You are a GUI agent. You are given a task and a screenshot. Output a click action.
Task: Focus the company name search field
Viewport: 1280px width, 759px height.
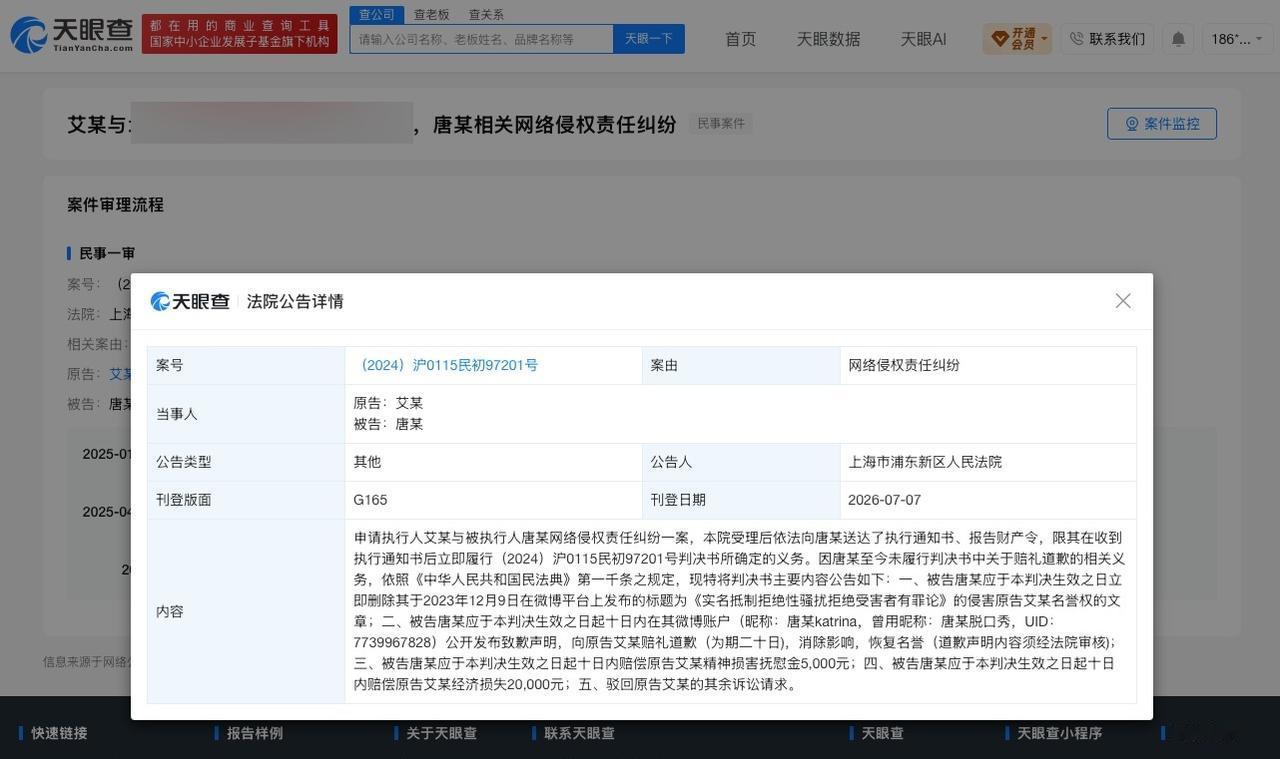(481, 39)
